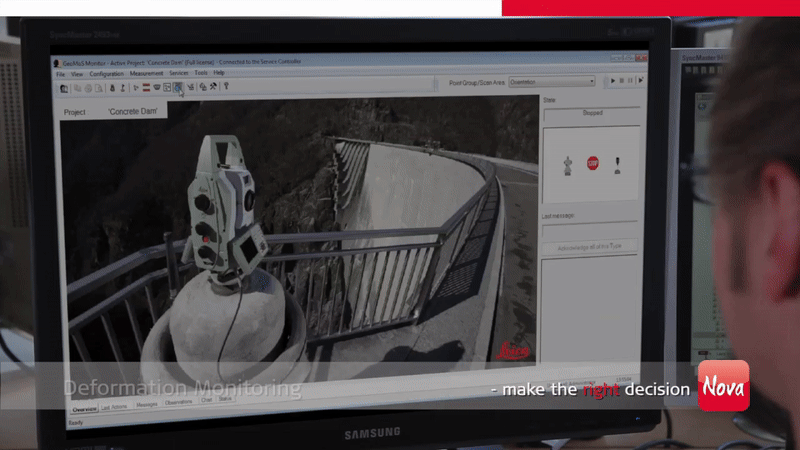The width and height of the screenshot is (800, 450).
Task: Open the Measurement menu
Action: tap(146, 73)
